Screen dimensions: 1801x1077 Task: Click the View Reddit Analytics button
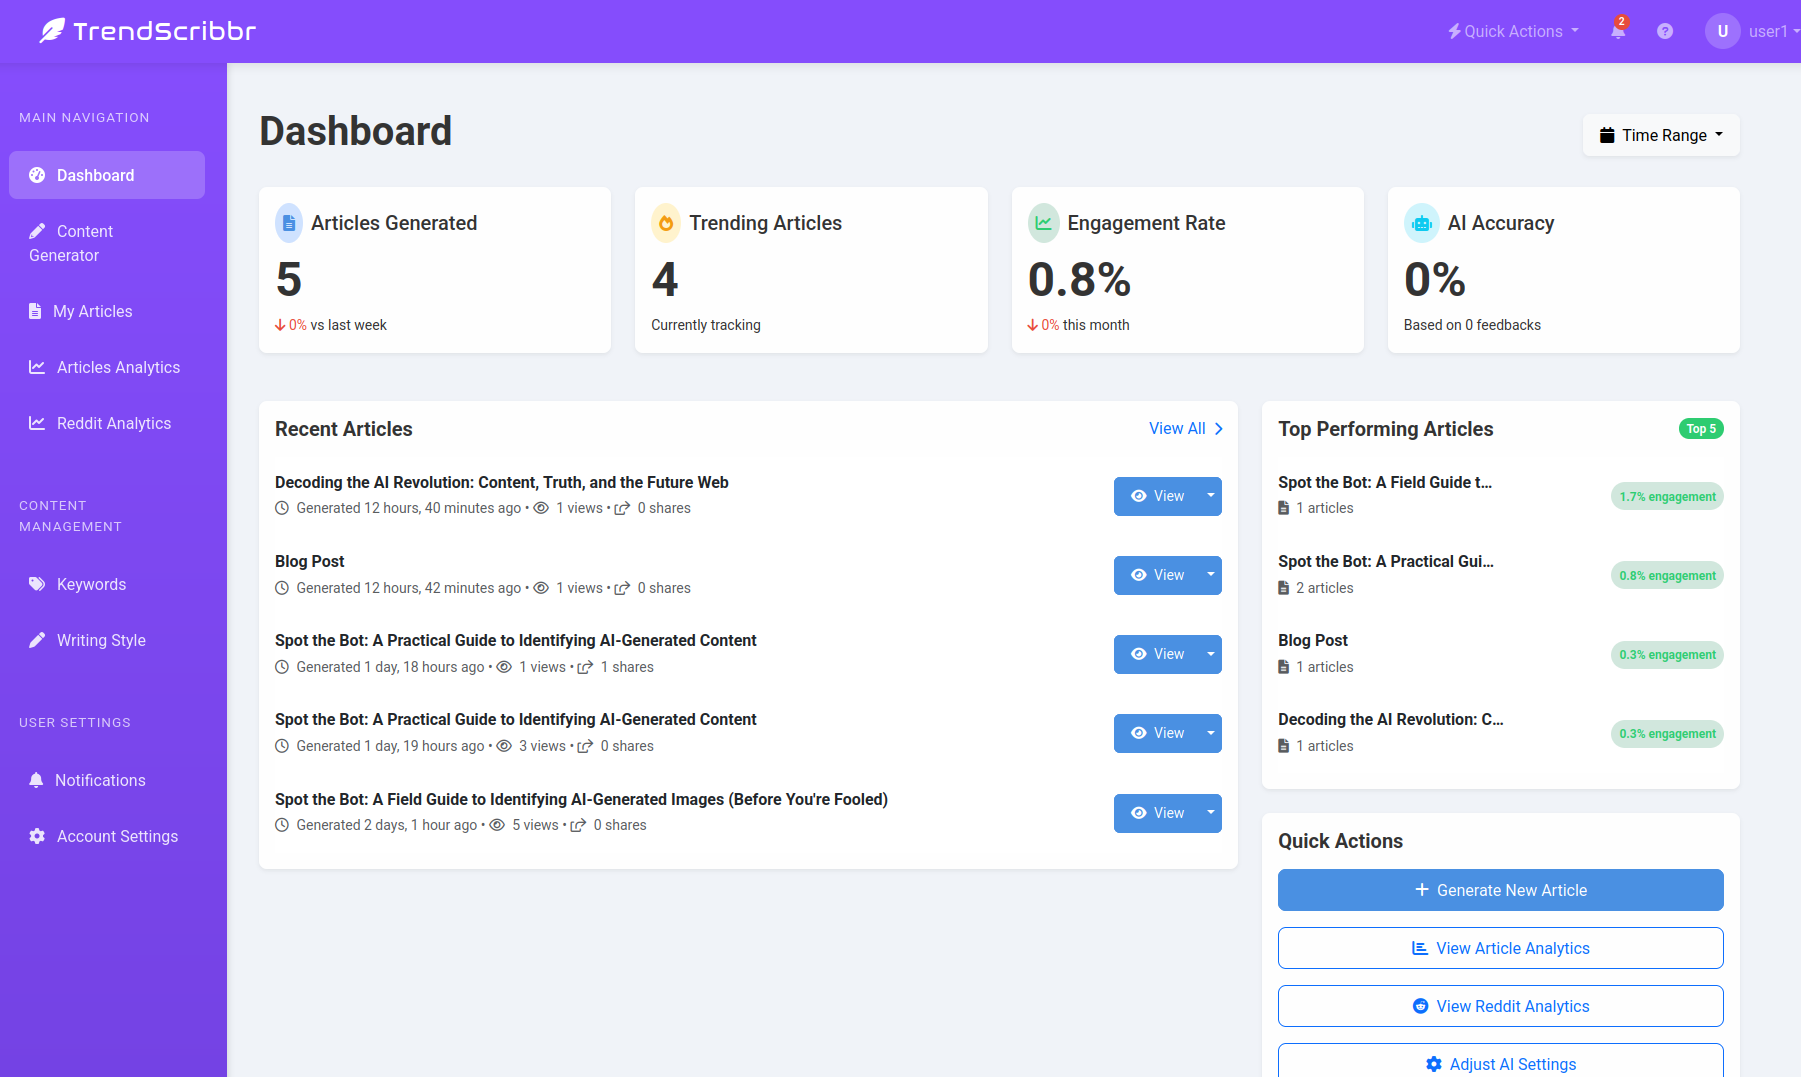(1500, 1006)
